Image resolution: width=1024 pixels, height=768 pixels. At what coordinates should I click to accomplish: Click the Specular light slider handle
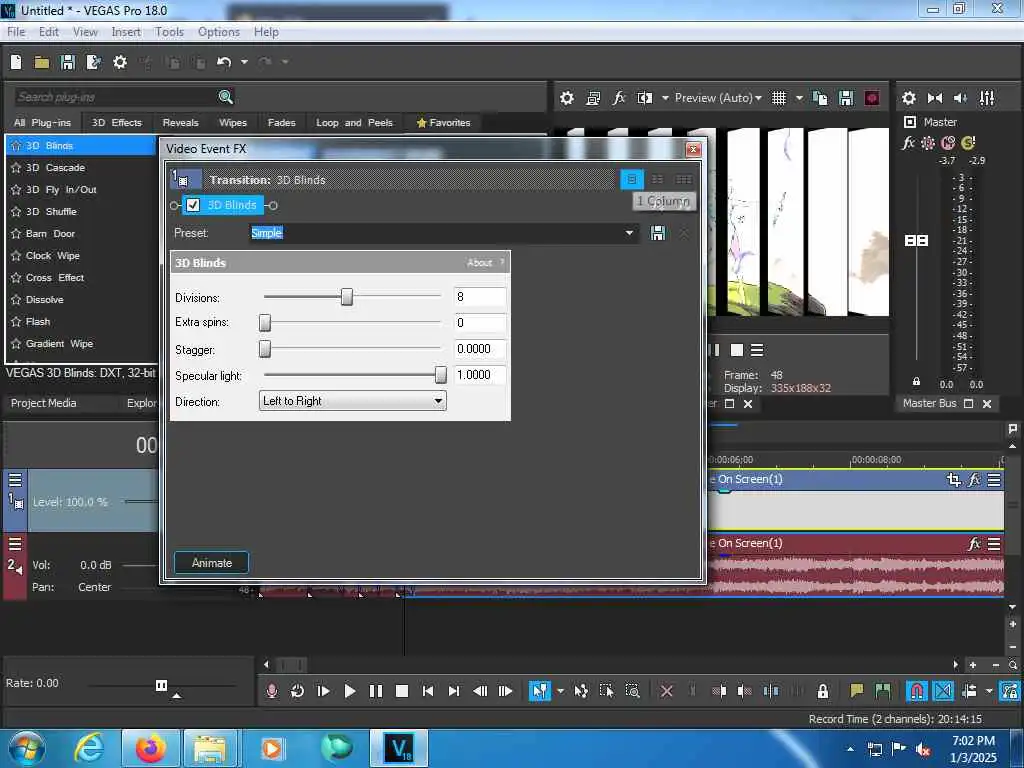coord(441,375)
